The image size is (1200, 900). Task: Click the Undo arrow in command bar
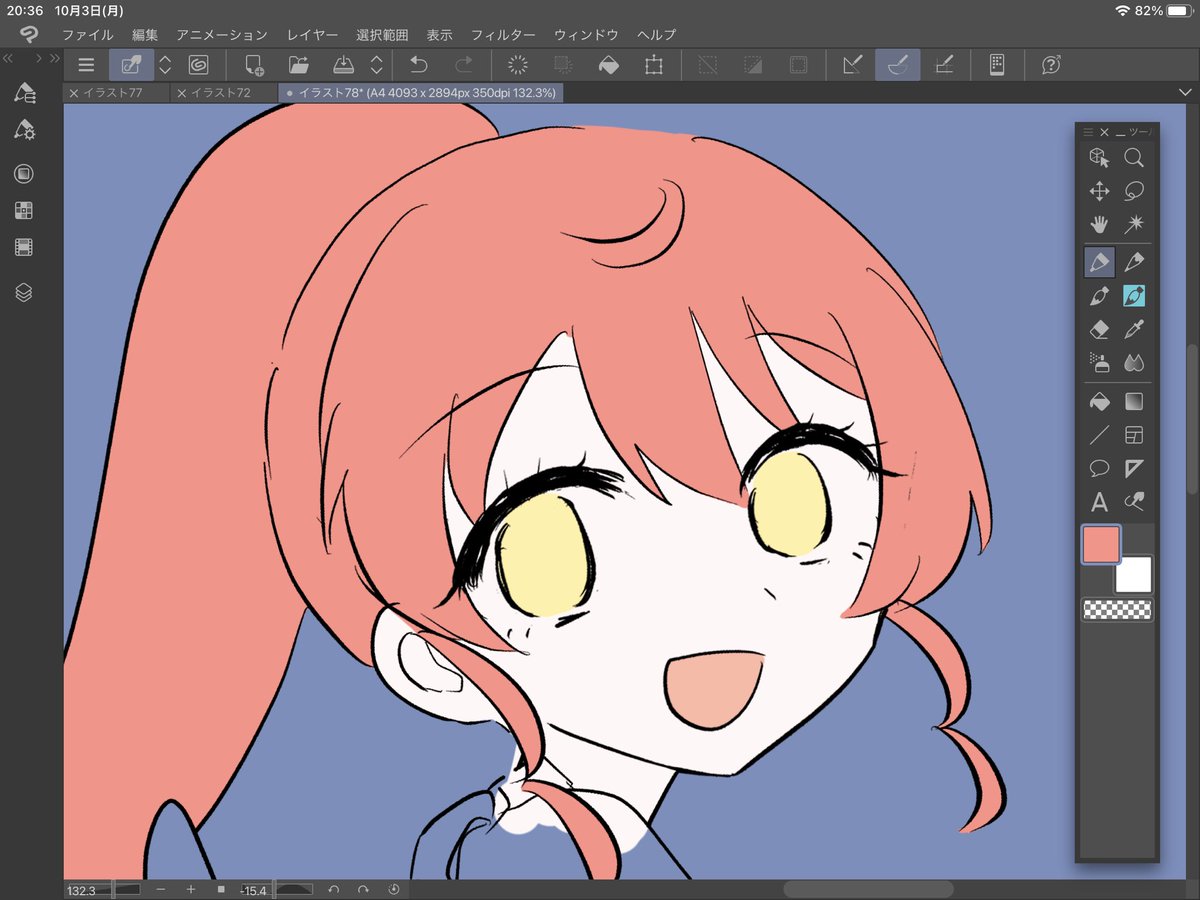click(x=419, y=65)
